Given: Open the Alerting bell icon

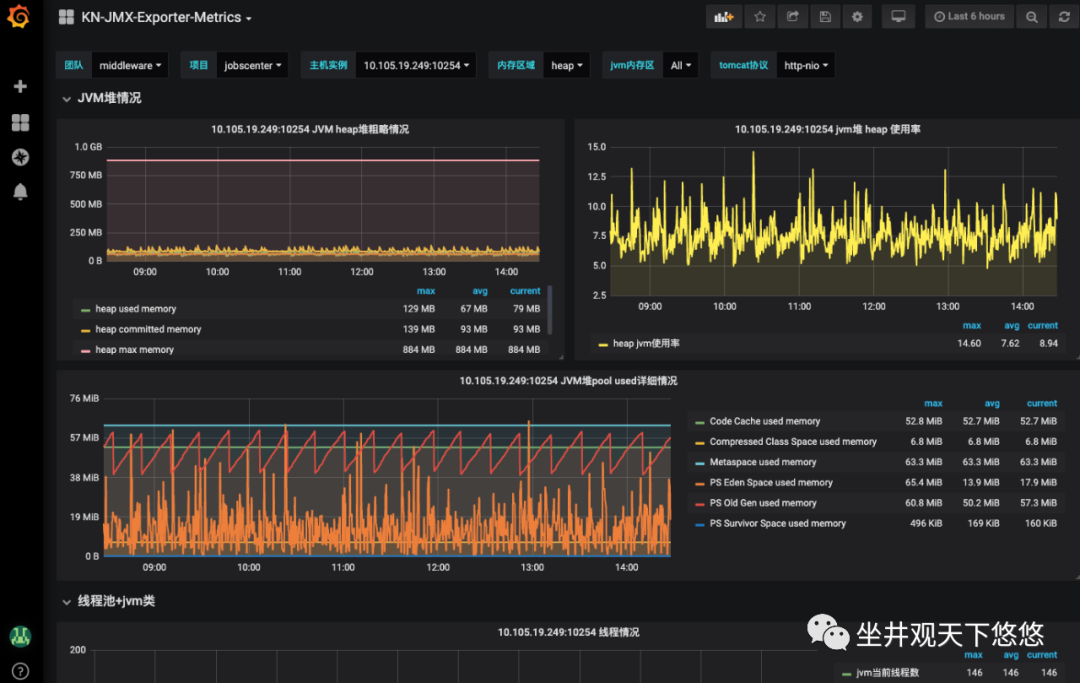Looking at the screenshot, I should (x=20, y=192).
